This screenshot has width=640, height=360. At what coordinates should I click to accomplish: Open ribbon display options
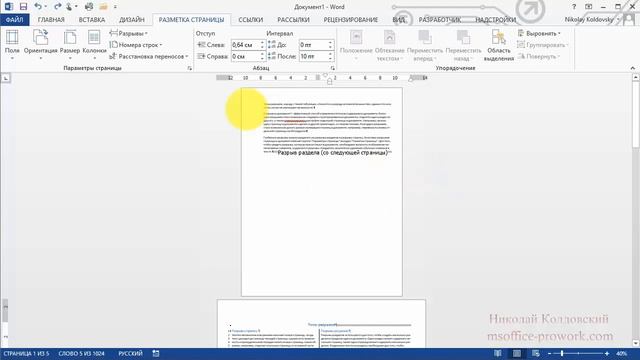coord(589,7)
